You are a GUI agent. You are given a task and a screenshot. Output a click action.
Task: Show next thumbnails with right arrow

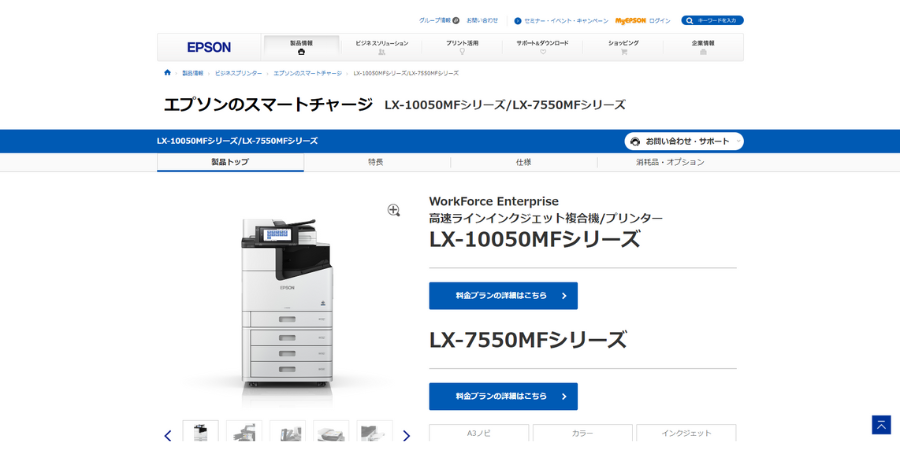(x=406, y=436)
